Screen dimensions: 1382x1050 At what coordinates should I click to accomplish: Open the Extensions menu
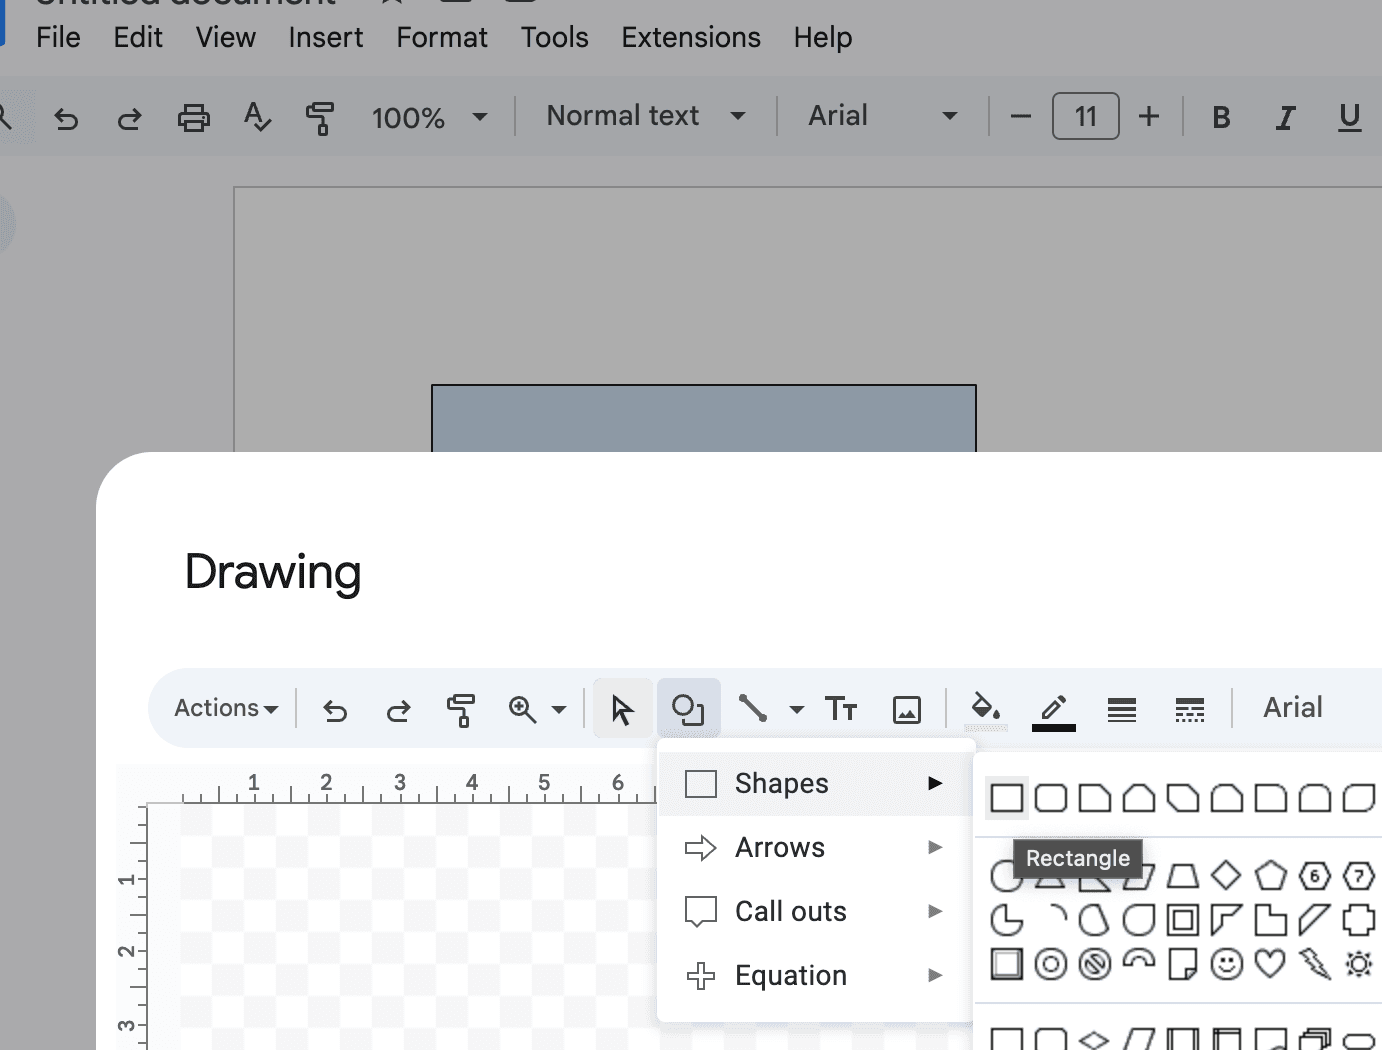pyautogui.click(x=691, y=37)
